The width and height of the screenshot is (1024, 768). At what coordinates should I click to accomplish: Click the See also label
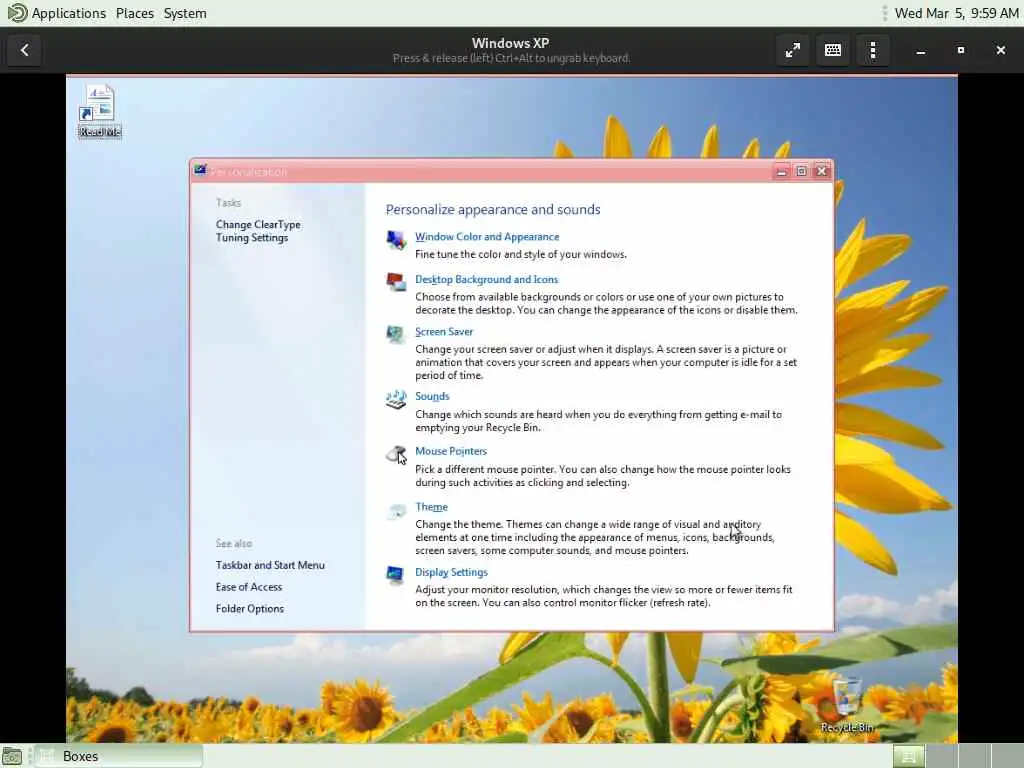tap(234, 543)
